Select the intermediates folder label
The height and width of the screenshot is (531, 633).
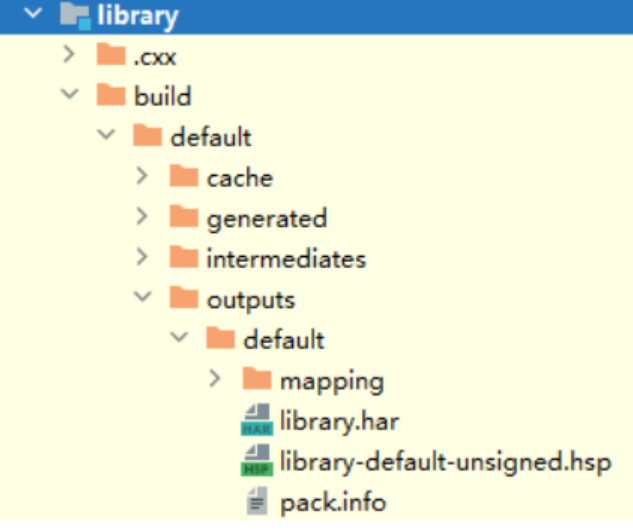pyautogui.click(x=286, y=259)
